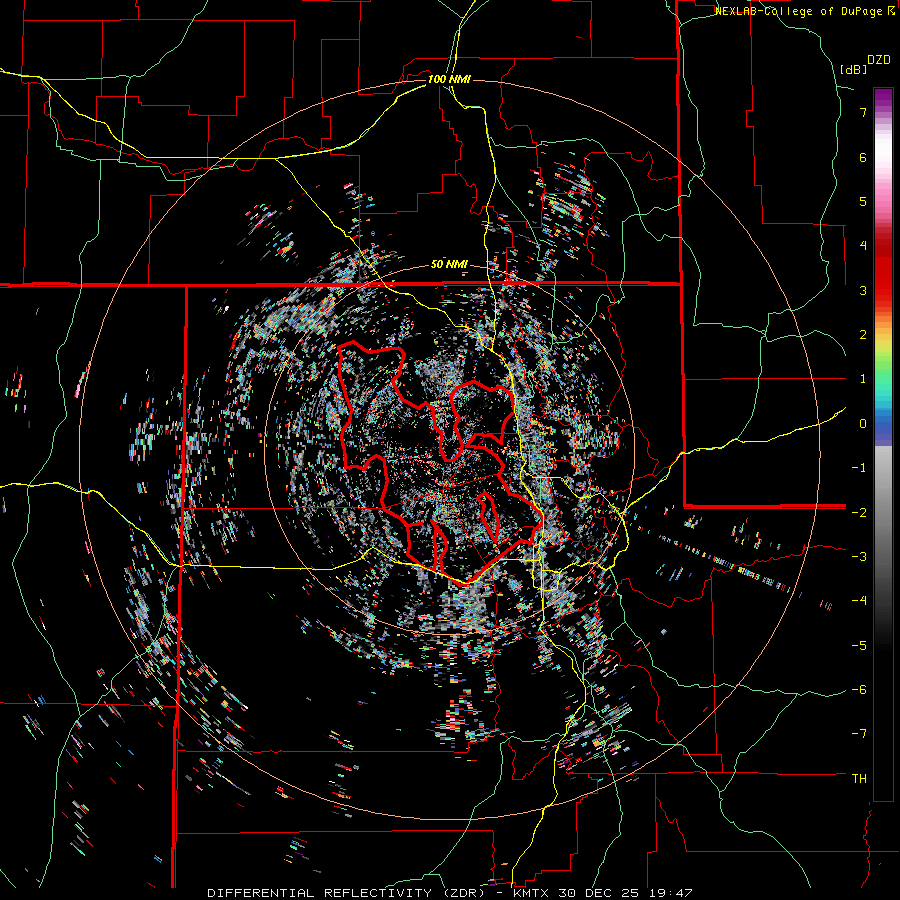Click the TH threshold label on the scale

pyautogui.click(x=859, y=778)
